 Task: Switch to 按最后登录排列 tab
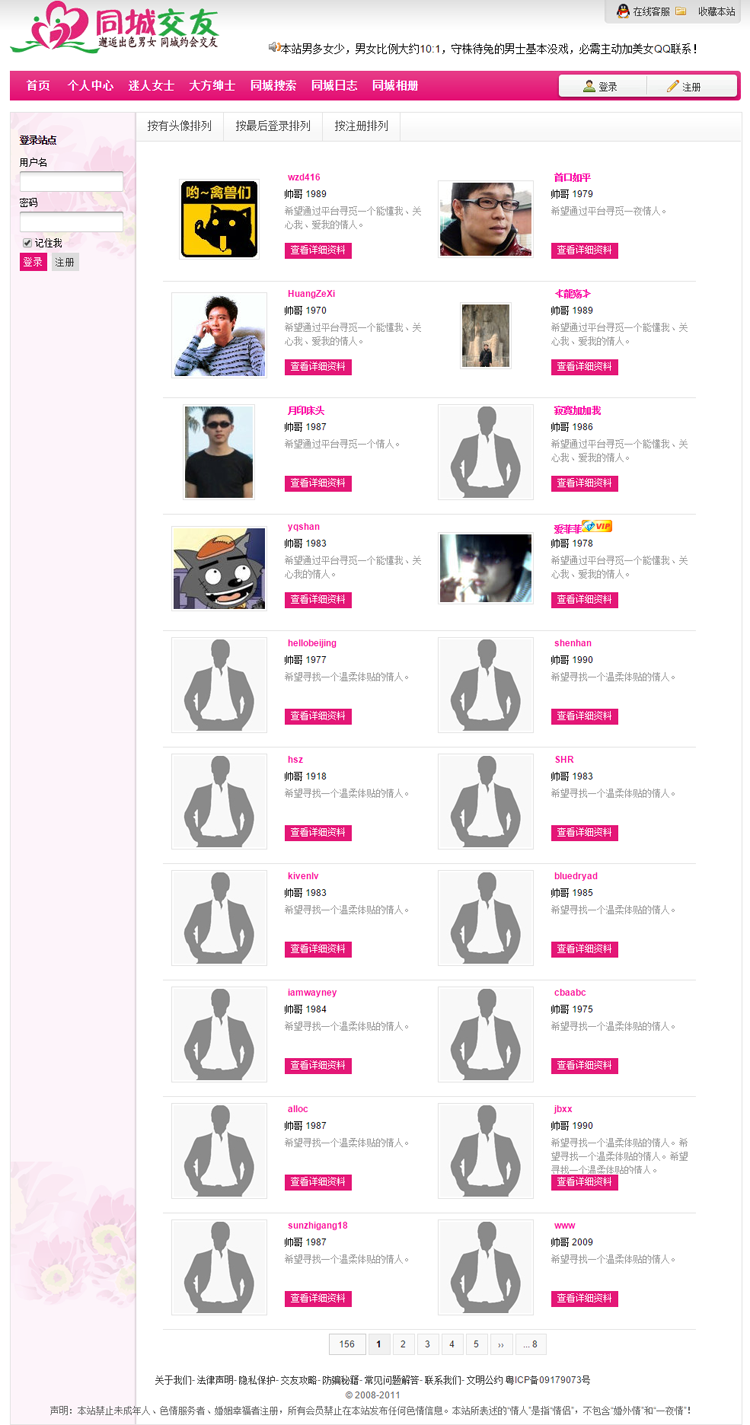click(x=273, y=126)
